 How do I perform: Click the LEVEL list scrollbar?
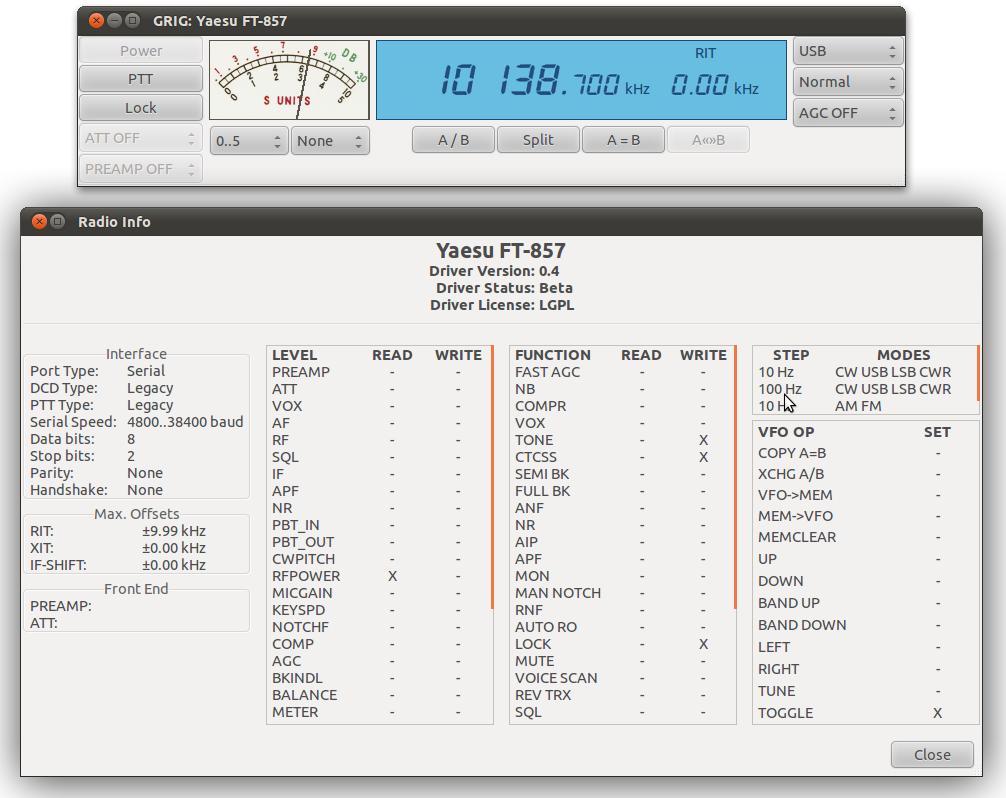492,477
